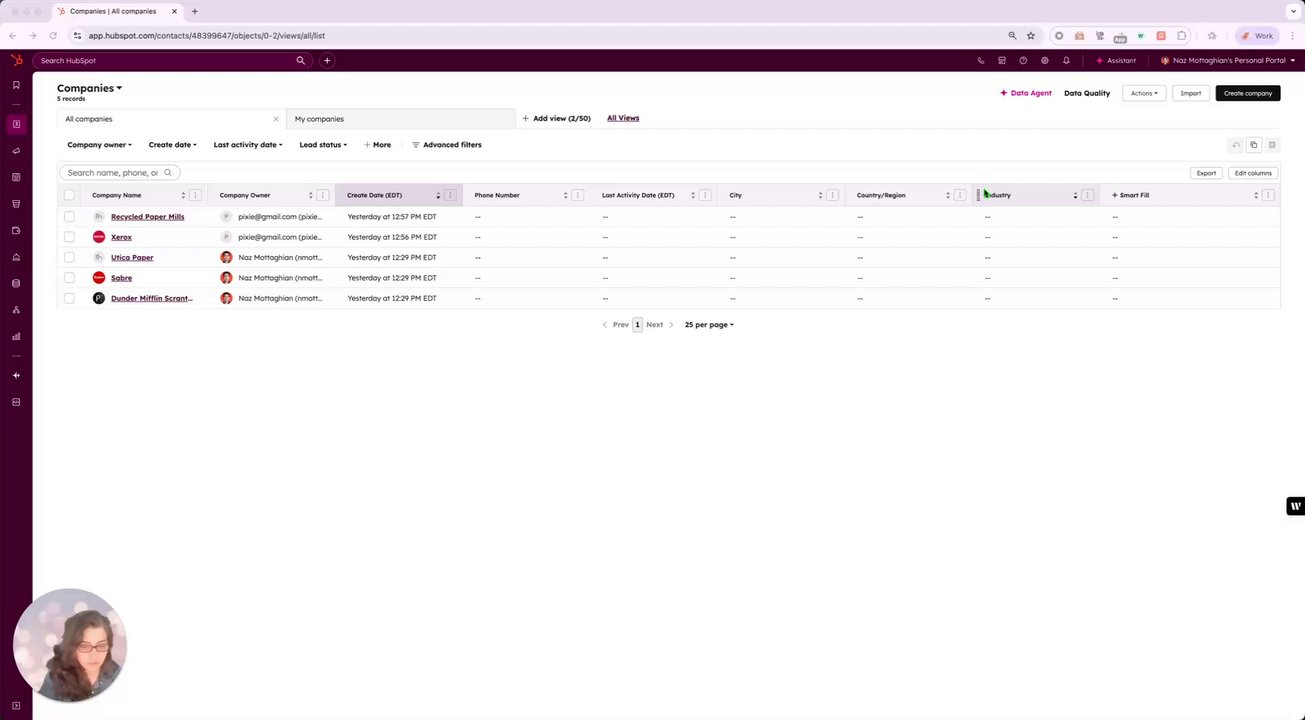This screenshot has width=1305, height=720.
Task: Open a new browser tab
Action: [x=194, y=11]
